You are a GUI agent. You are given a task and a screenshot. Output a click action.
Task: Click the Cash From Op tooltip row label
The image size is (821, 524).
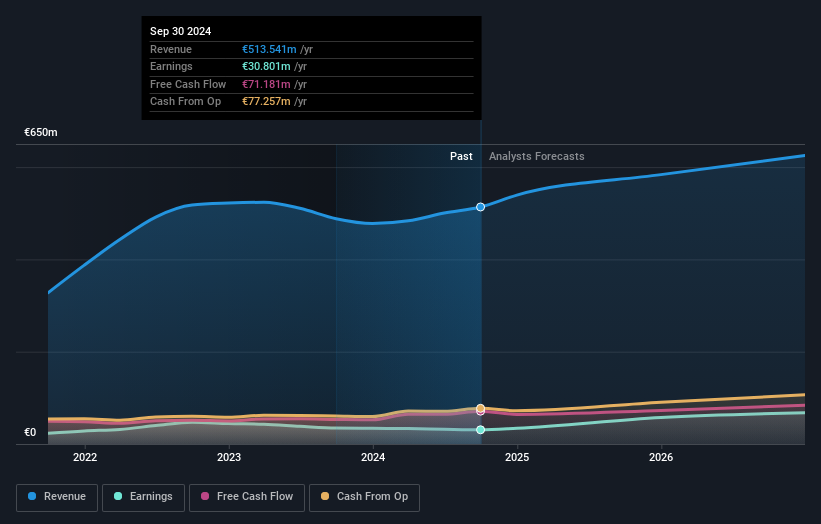185,102
